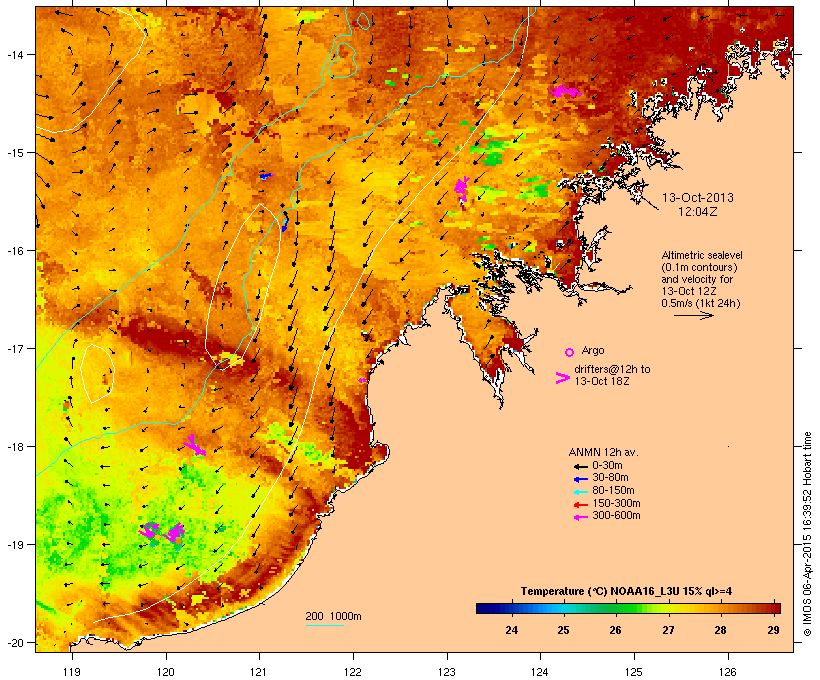Click the longitude label 121
The image size is (820, 680).
pos(259,672)
